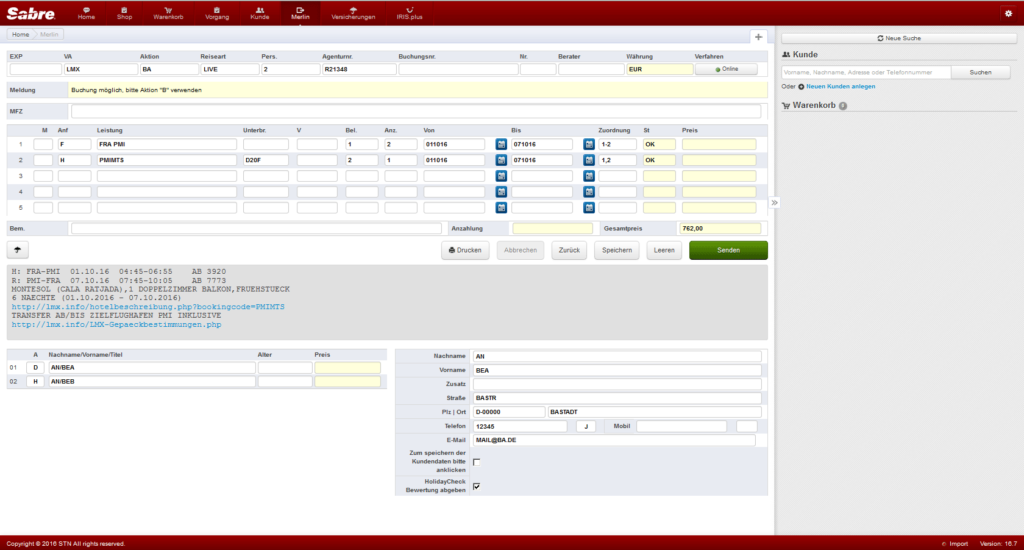The image size is (1024, 550).
Task: Open calendar icon for row 5 Von
Action: (x=501, y=208)
